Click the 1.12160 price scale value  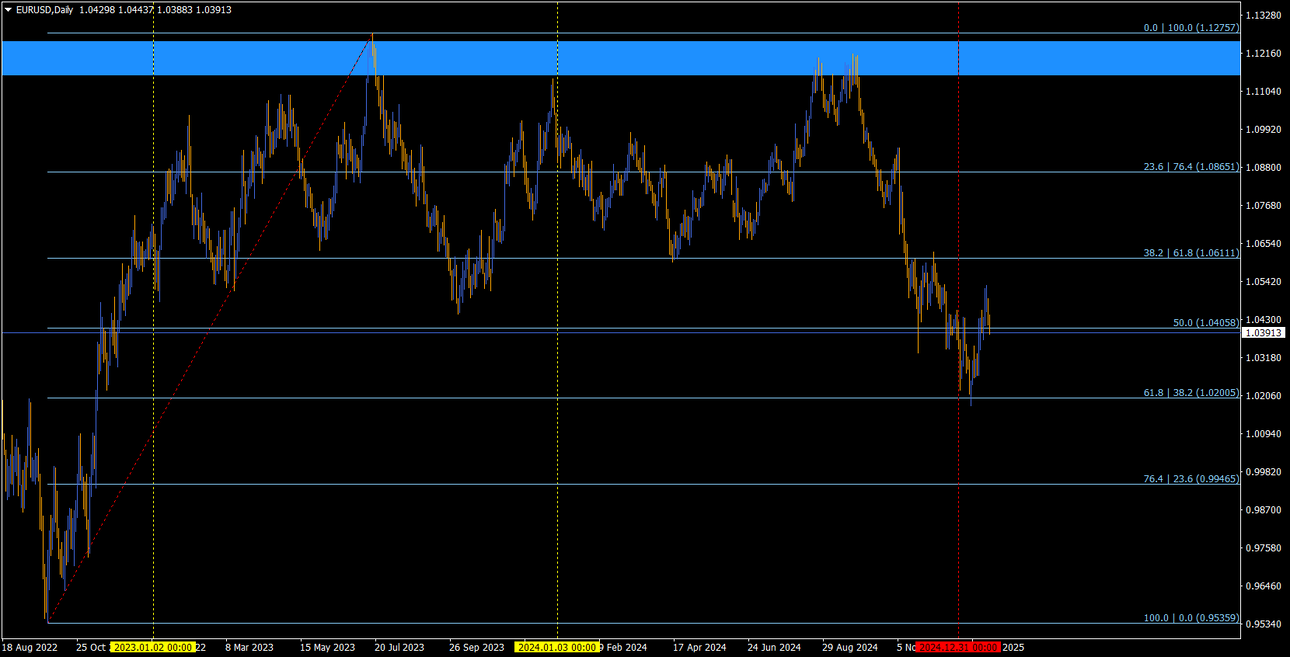pyautogui.click(x=1264, y=53)
